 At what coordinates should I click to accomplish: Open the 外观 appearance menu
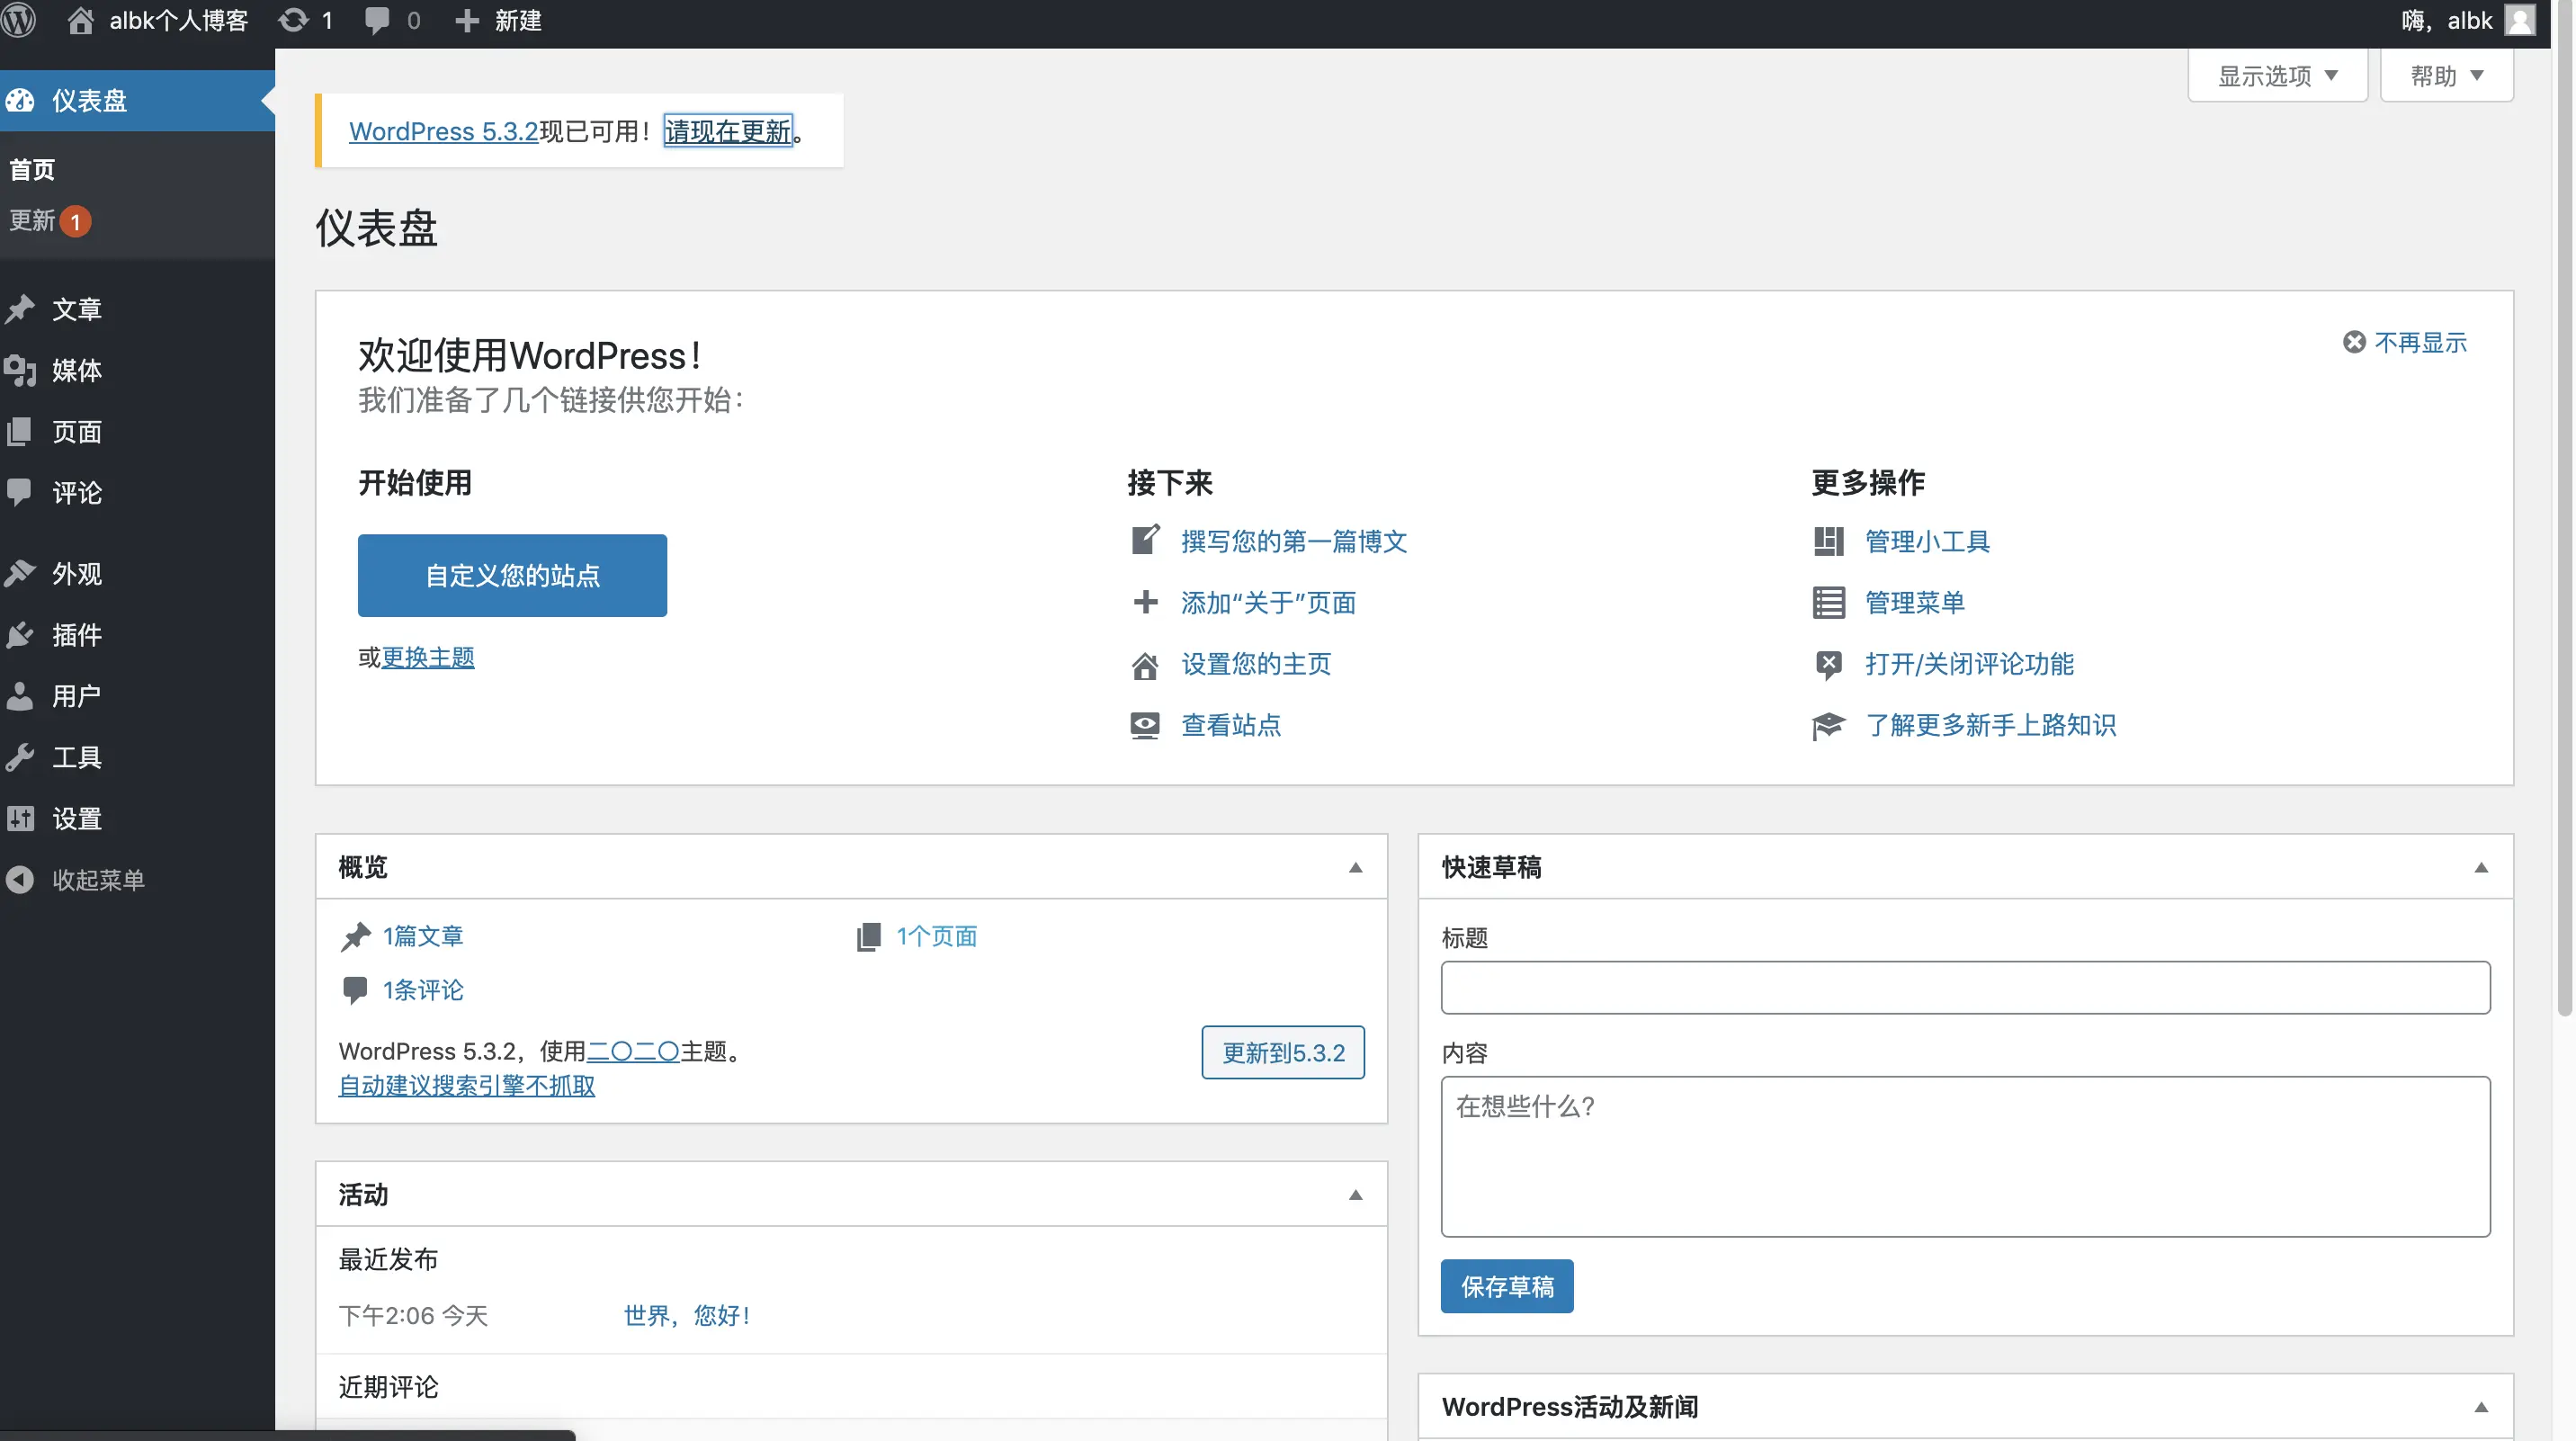point(76,574)
